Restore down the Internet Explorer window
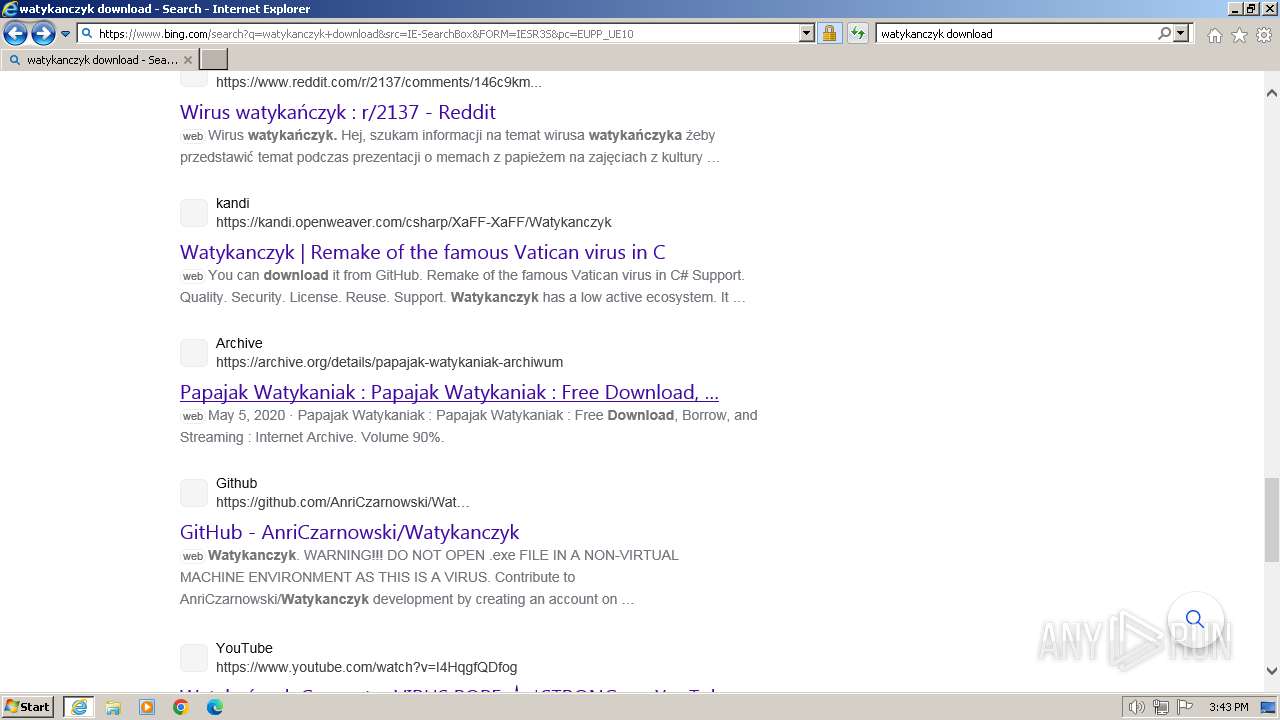The height and width of the screenshot is (720, 1280). point(1250,8)
